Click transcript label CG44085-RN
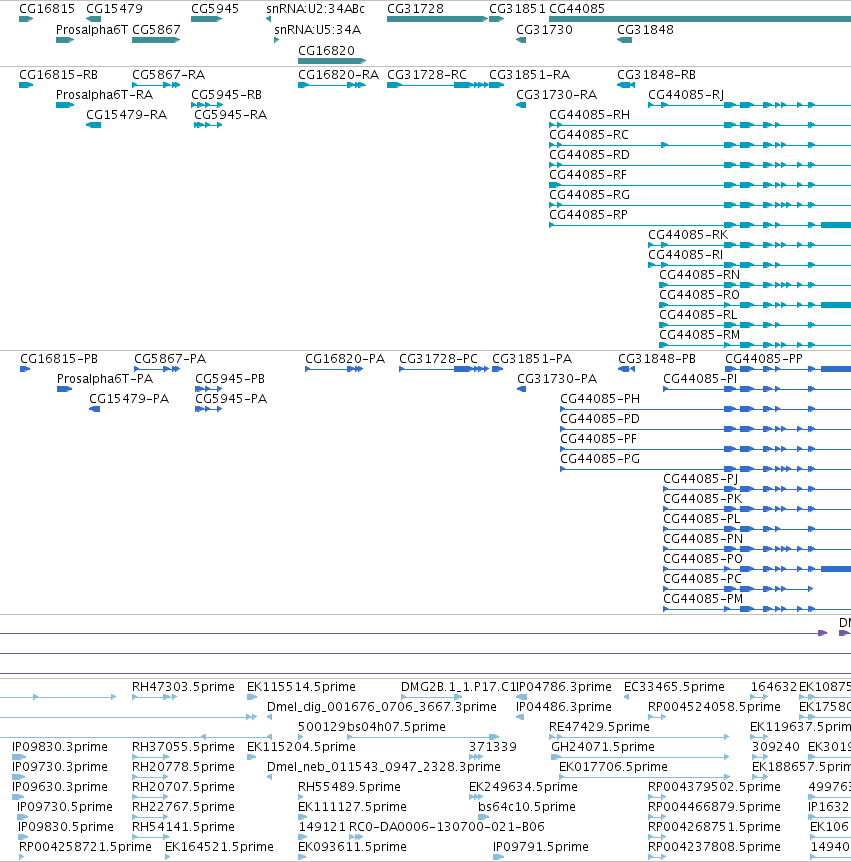Viewport: 851px width, 862px height. [x=699, y=275]
